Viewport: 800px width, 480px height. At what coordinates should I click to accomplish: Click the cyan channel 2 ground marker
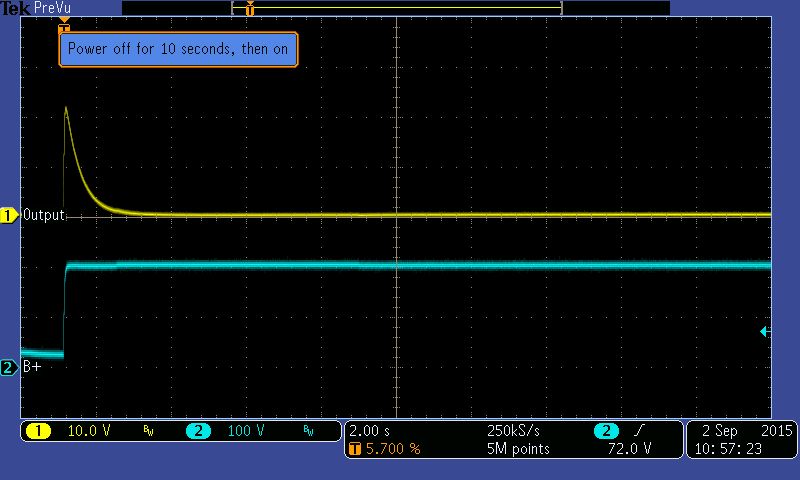coord(9,367)
